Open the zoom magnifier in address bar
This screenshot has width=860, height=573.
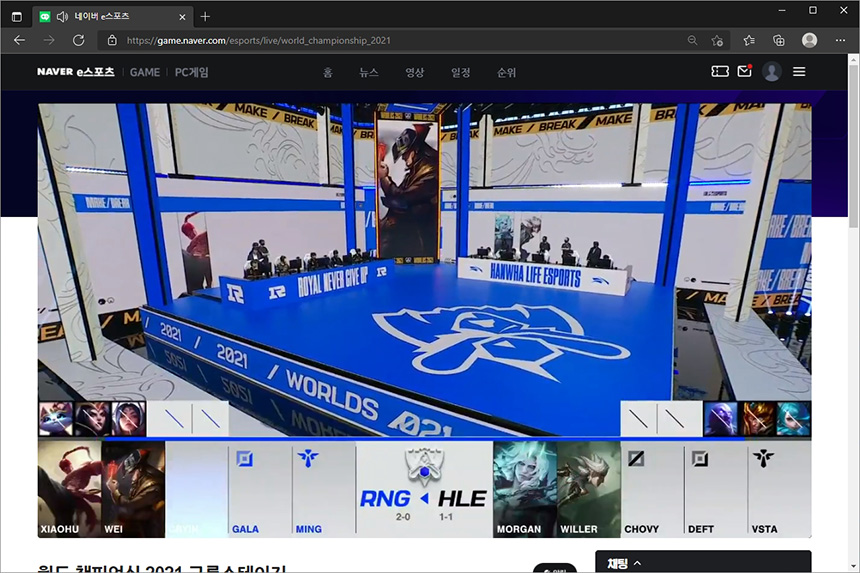(693, 40)
